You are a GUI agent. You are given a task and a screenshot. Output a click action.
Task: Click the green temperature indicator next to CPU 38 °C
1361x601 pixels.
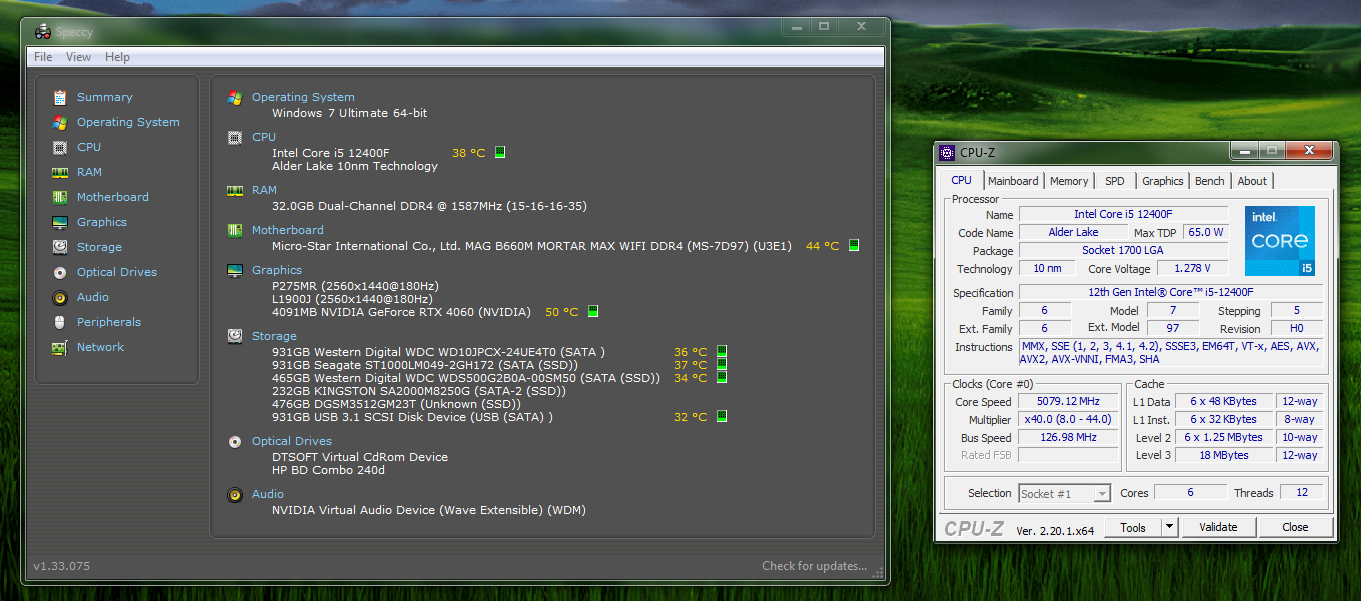[x=500, y=152]
